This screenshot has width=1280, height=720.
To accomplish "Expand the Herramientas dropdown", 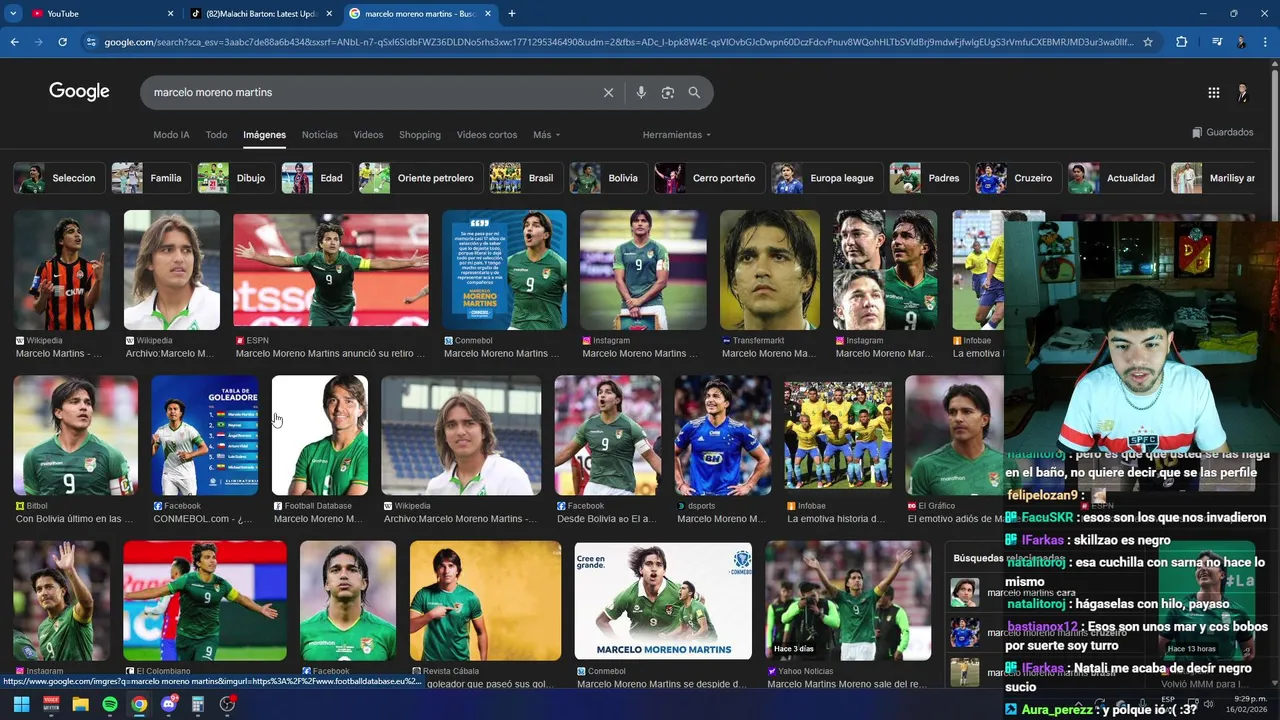I will coord(677,135).
